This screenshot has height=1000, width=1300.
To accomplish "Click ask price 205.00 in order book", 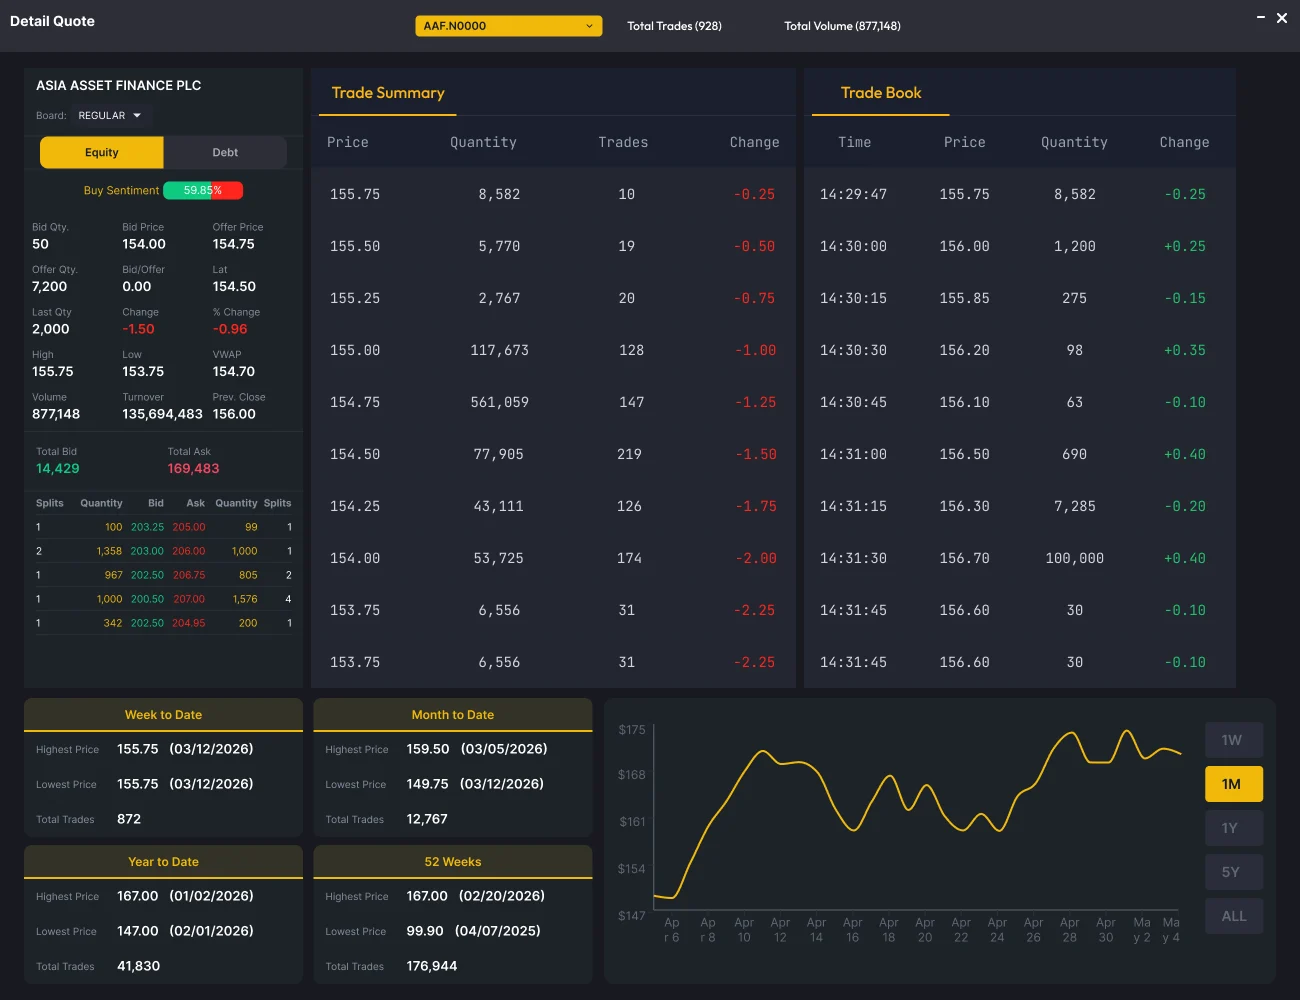I will coord(189,527).
